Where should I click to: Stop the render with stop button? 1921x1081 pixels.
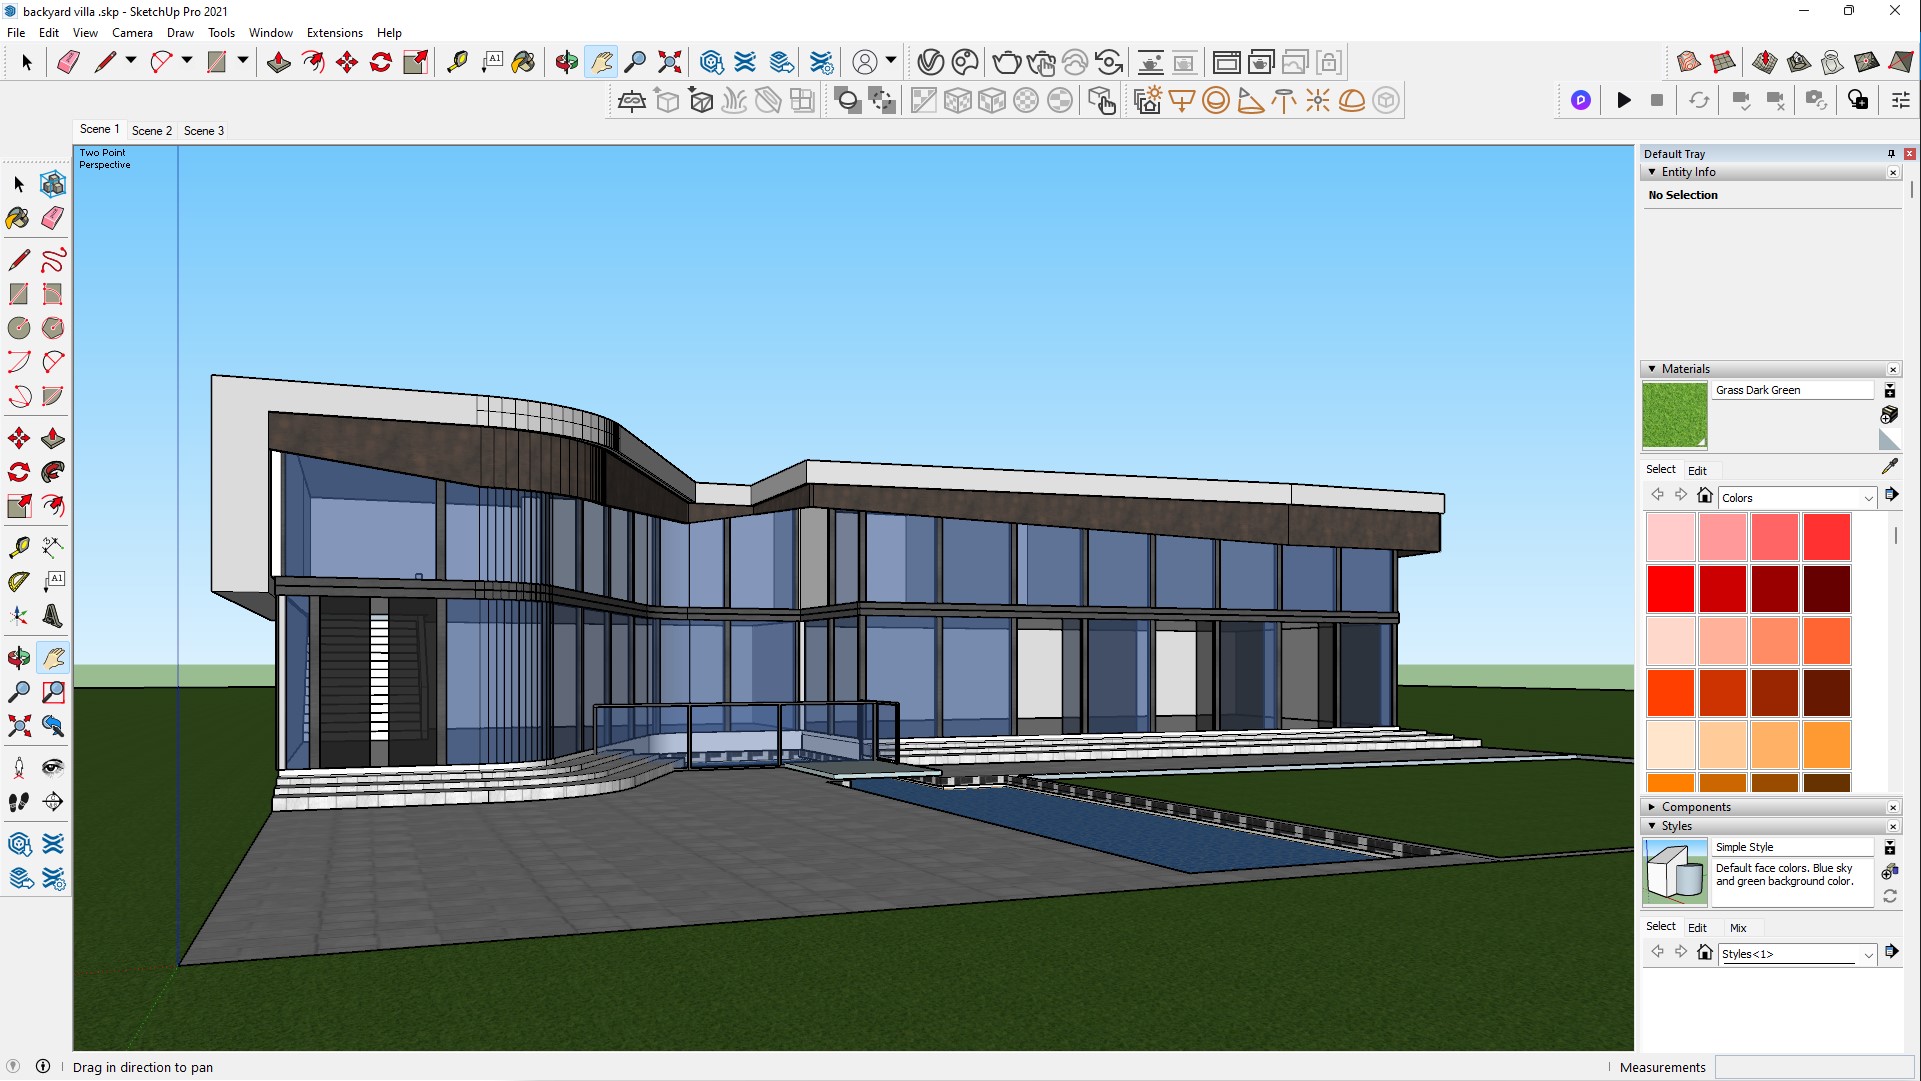[x=1657, y=100]
